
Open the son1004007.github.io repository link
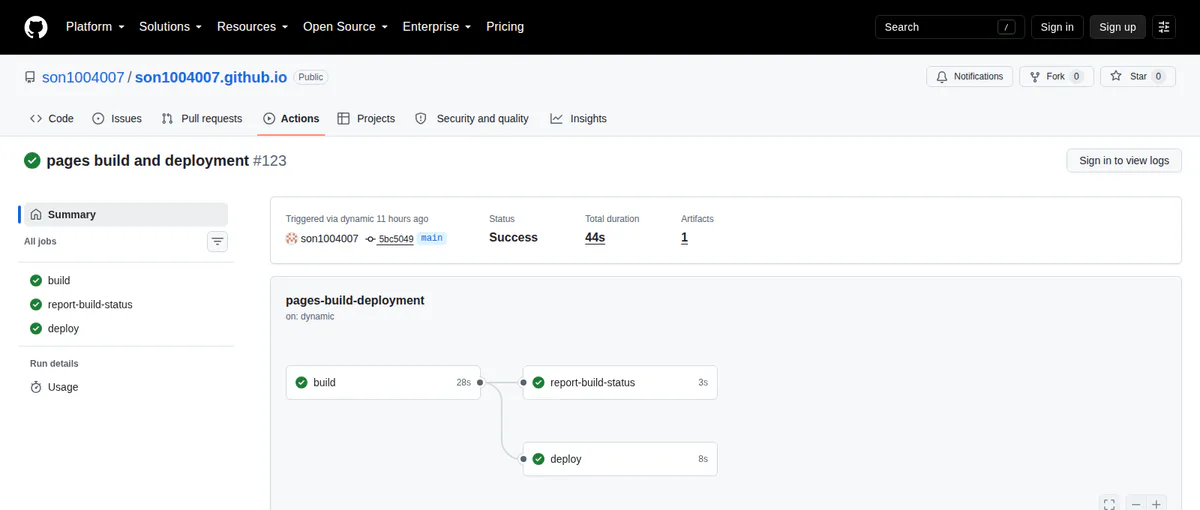212,77
